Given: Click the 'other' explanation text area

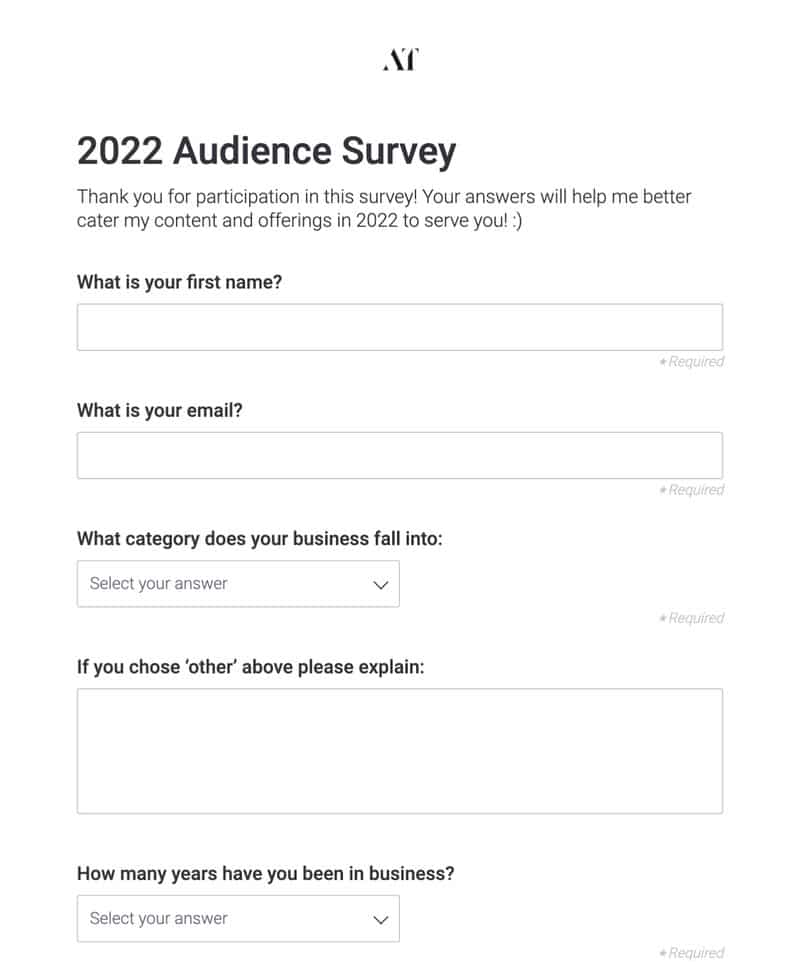Looking at the screenshot, I should 400,750.
